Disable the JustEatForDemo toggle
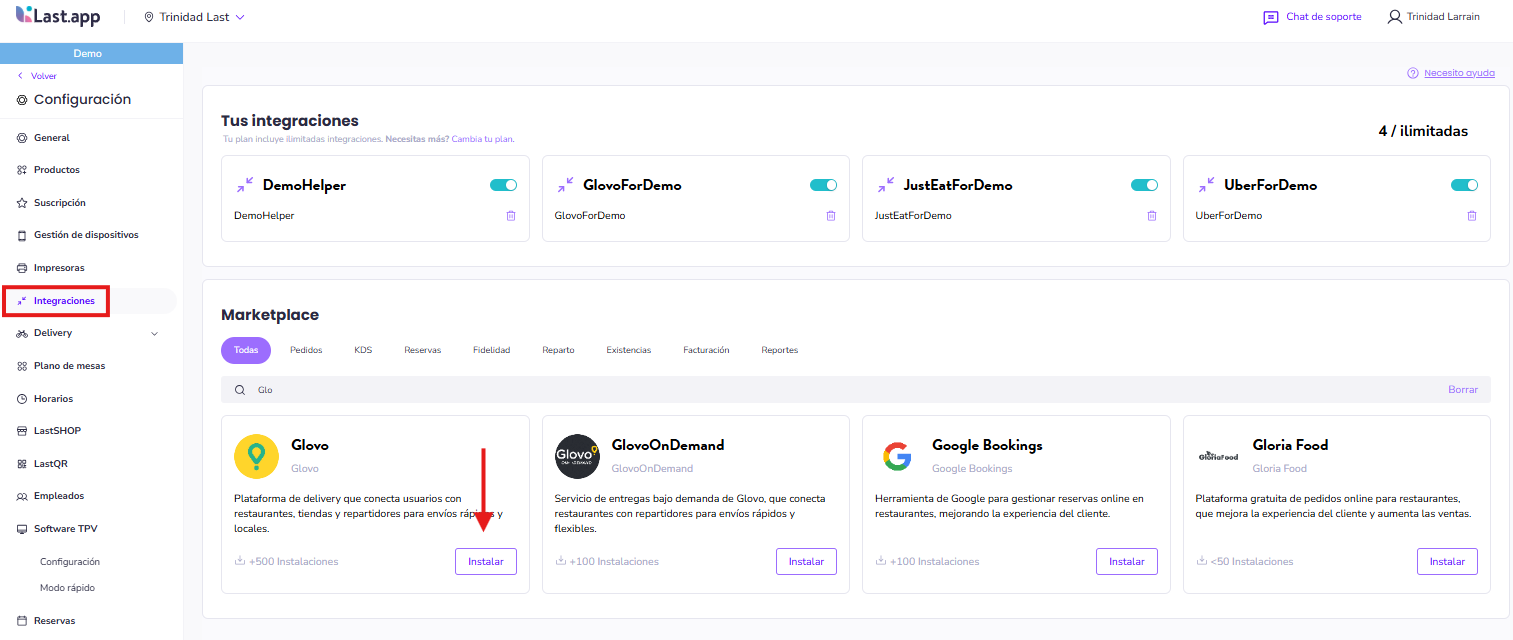 [x=1144, y=185]
